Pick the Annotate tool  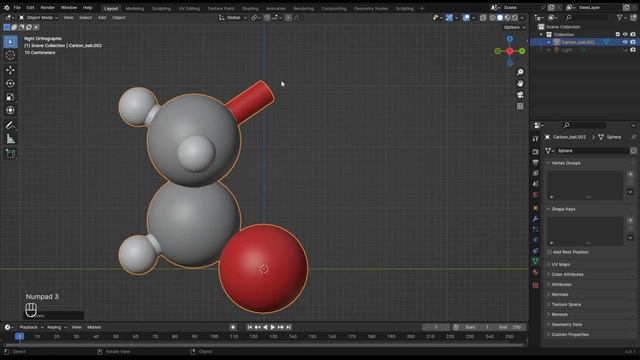point(11,125)
